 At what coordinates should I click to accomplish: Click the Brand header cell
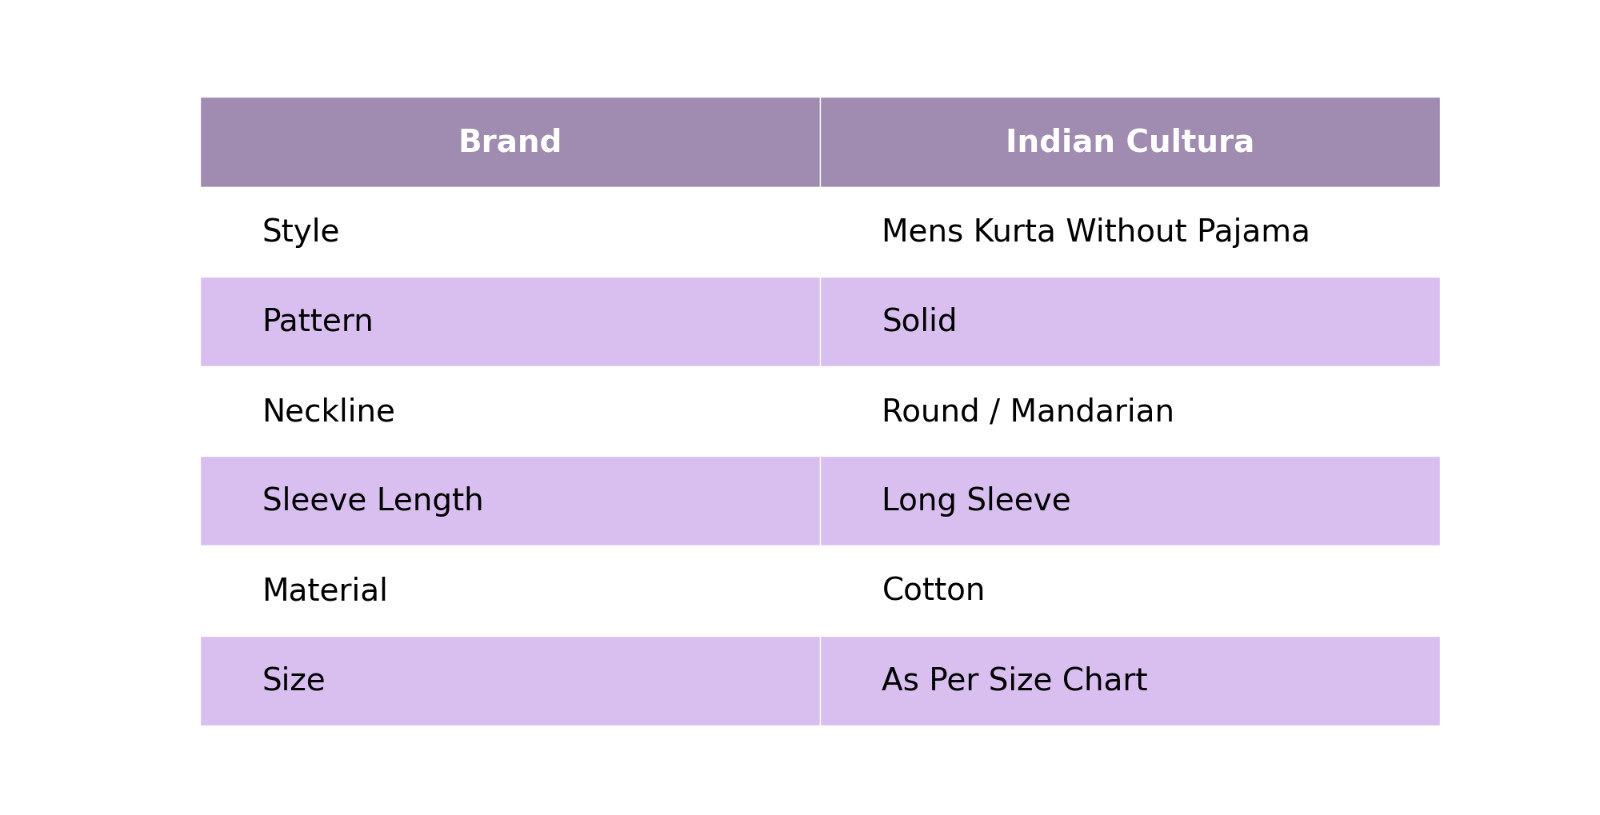coord(510,142)
